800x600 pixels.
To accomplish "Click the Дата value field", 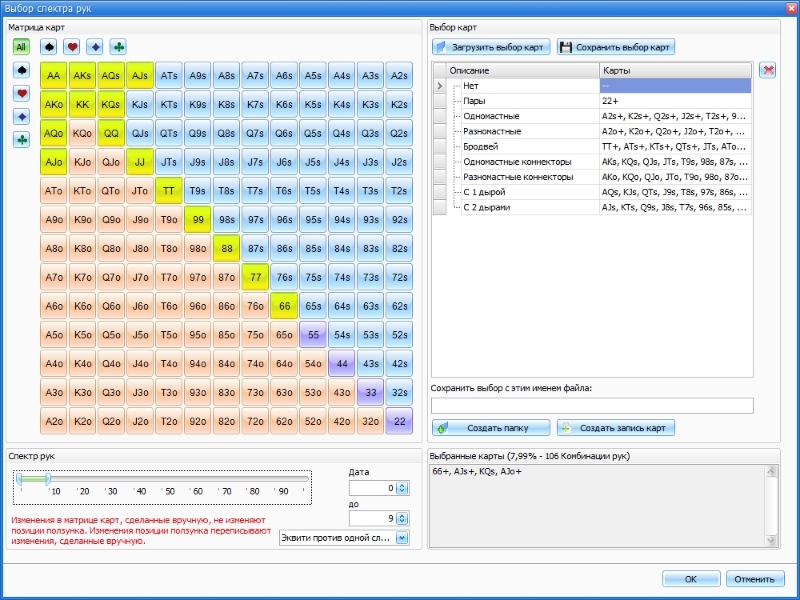I will tap(373, 488).
